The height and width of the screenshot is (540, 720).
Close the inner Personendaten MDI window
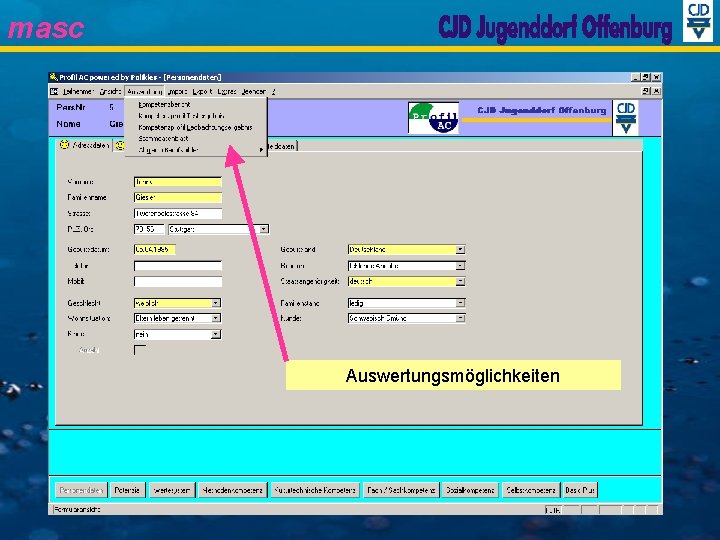657,91
